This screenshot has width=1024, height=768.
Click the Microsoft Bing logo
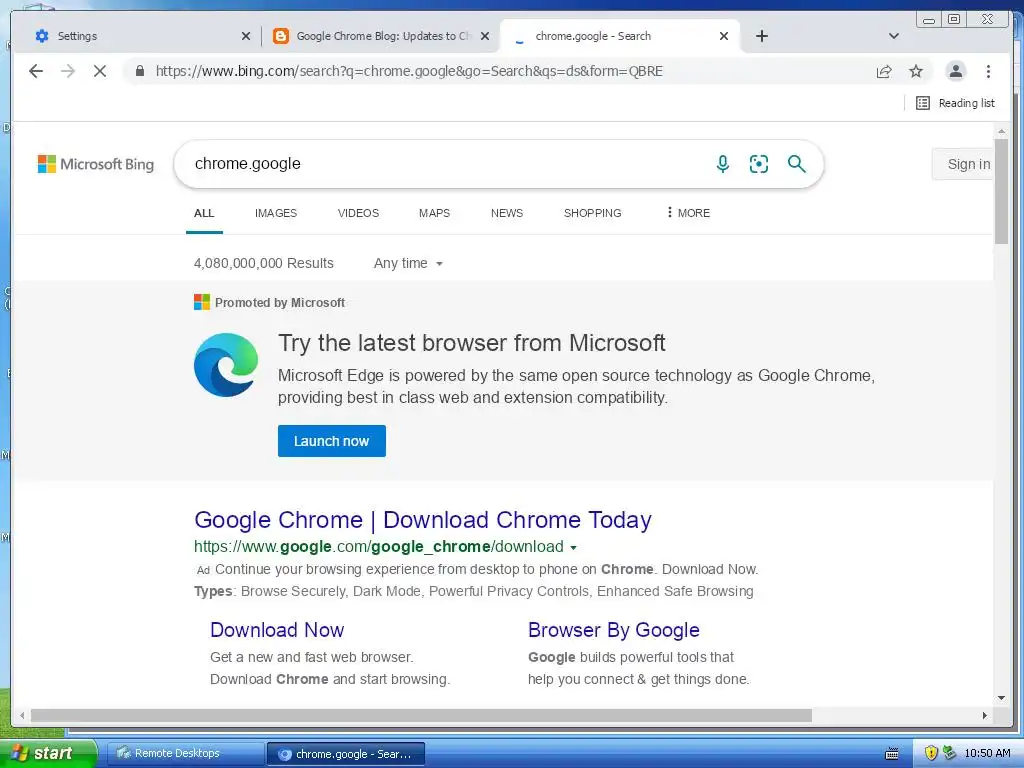pyautogui.click(x=96, y=164)
